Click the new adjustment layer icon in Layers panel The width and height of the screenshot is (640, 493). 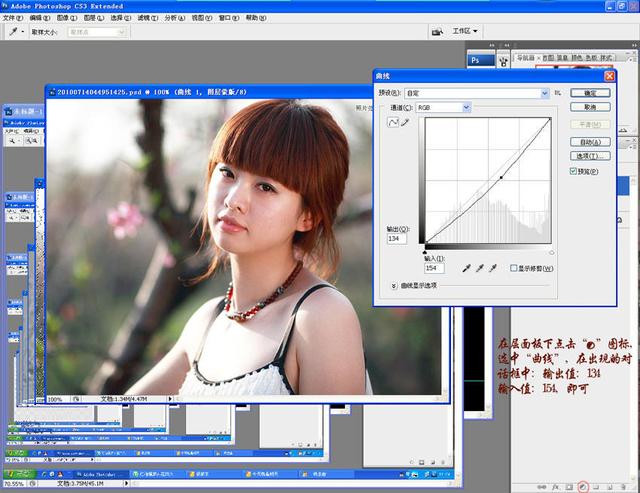click(x=583, y=486)
